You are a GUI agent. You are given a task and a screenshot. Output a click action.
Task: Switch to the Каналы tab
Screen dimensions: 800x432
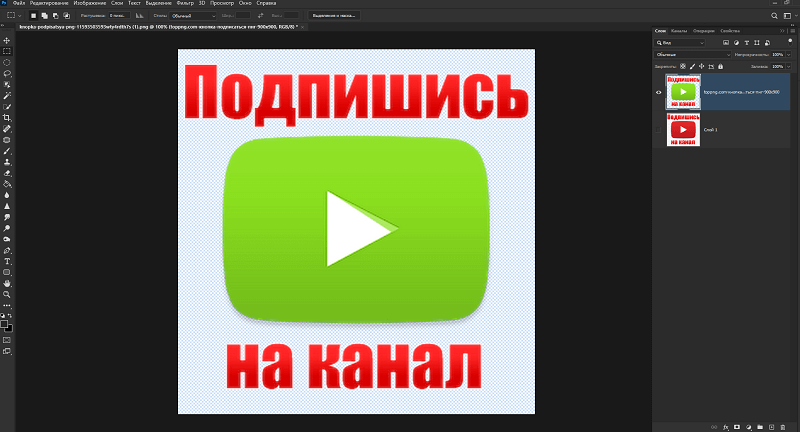(679, 31)
